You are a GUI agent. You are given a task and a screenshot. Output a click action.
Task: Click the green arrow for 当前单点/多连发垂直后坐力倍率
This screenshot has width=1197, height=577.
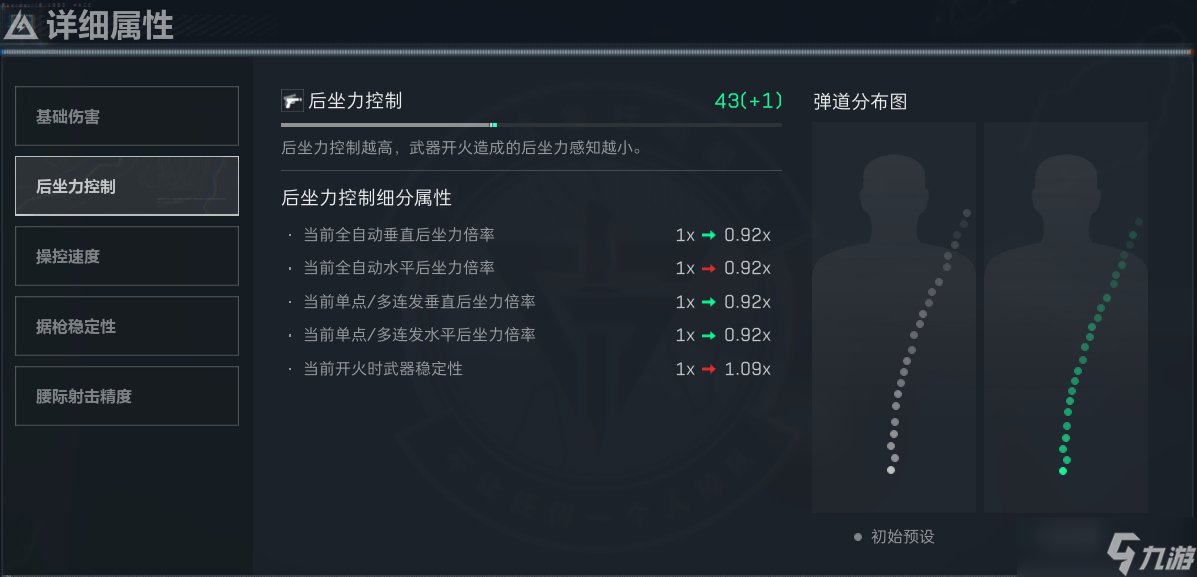point(708,302)
